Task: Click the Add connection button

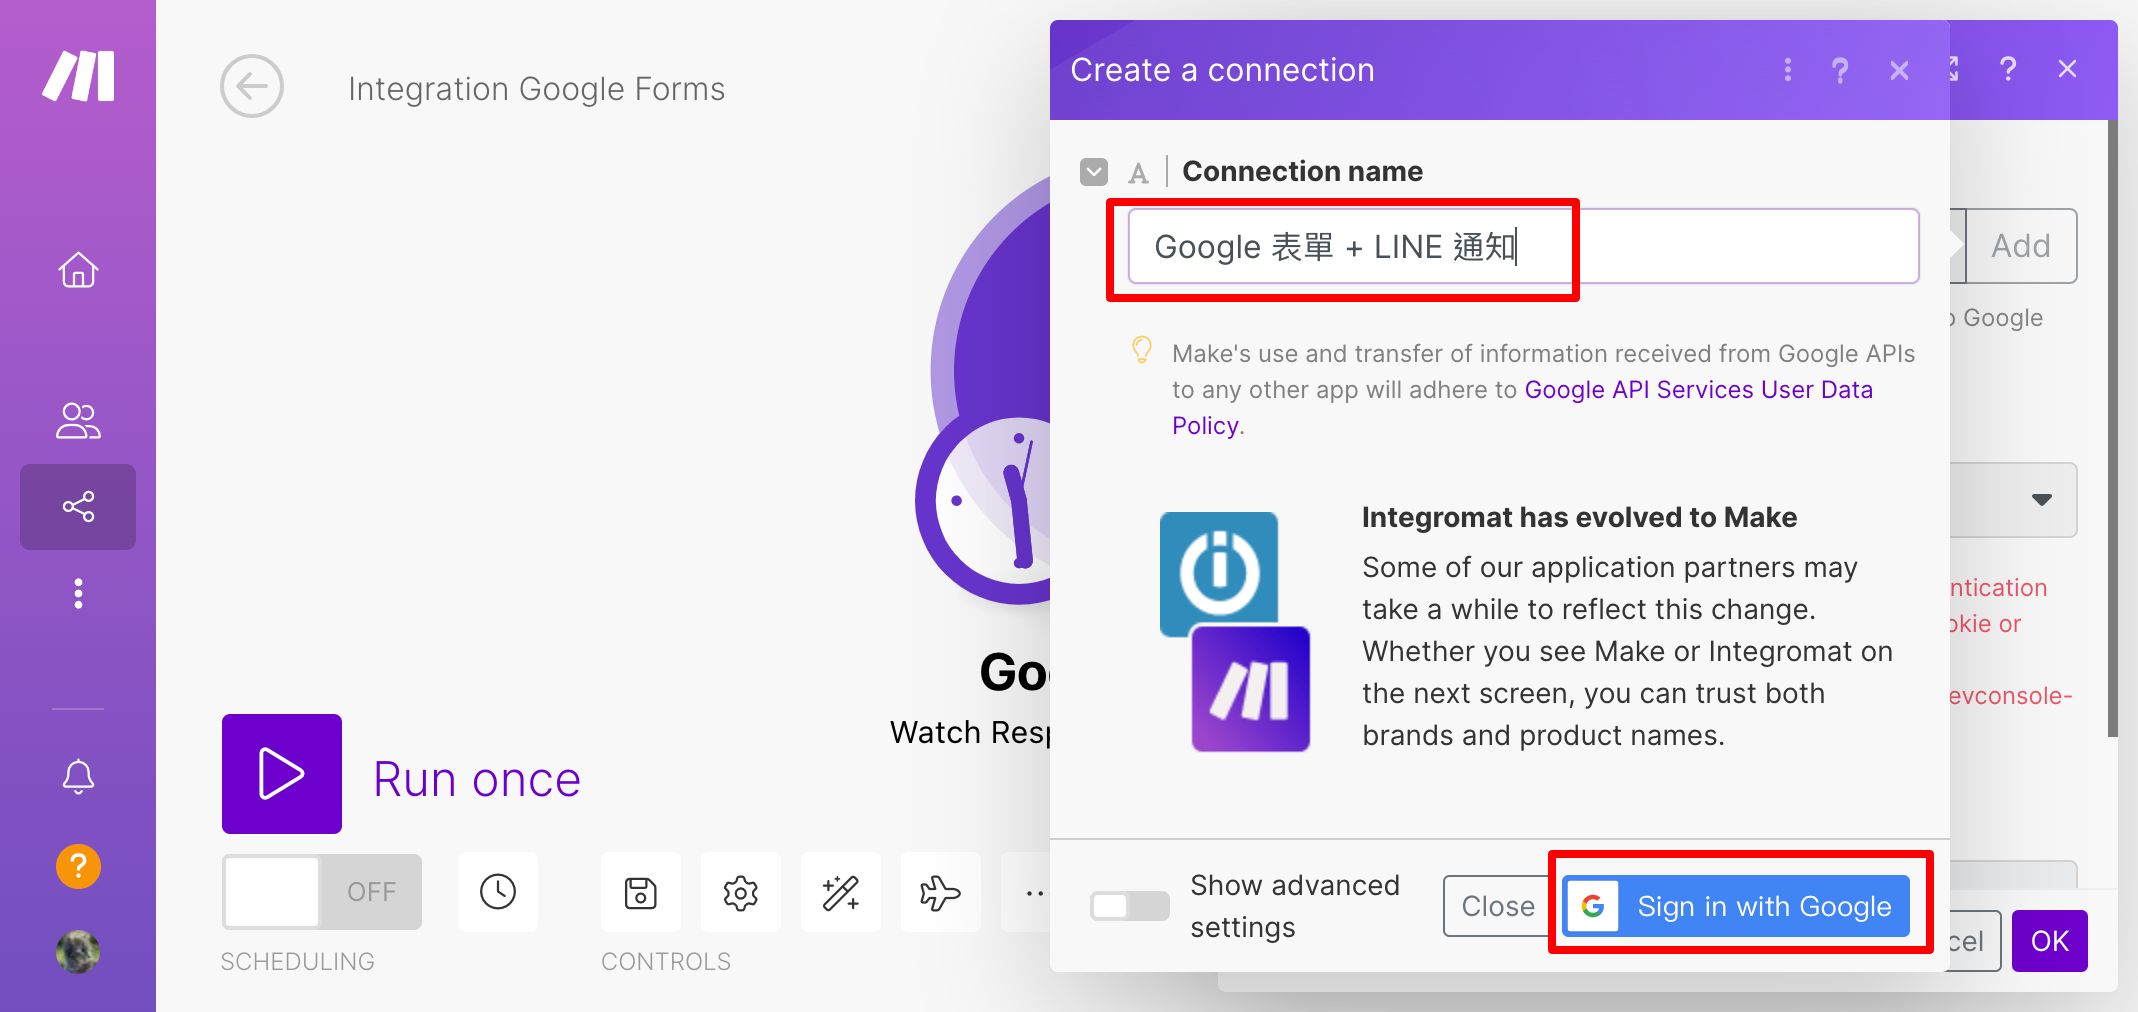Action: coord(2021,246)
